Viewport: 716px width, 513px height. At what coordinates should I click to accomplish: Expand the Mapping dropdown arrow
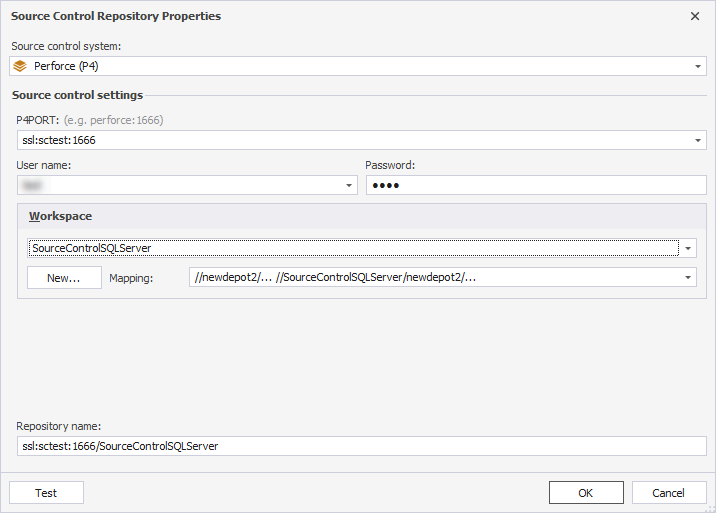coord(688,277)
